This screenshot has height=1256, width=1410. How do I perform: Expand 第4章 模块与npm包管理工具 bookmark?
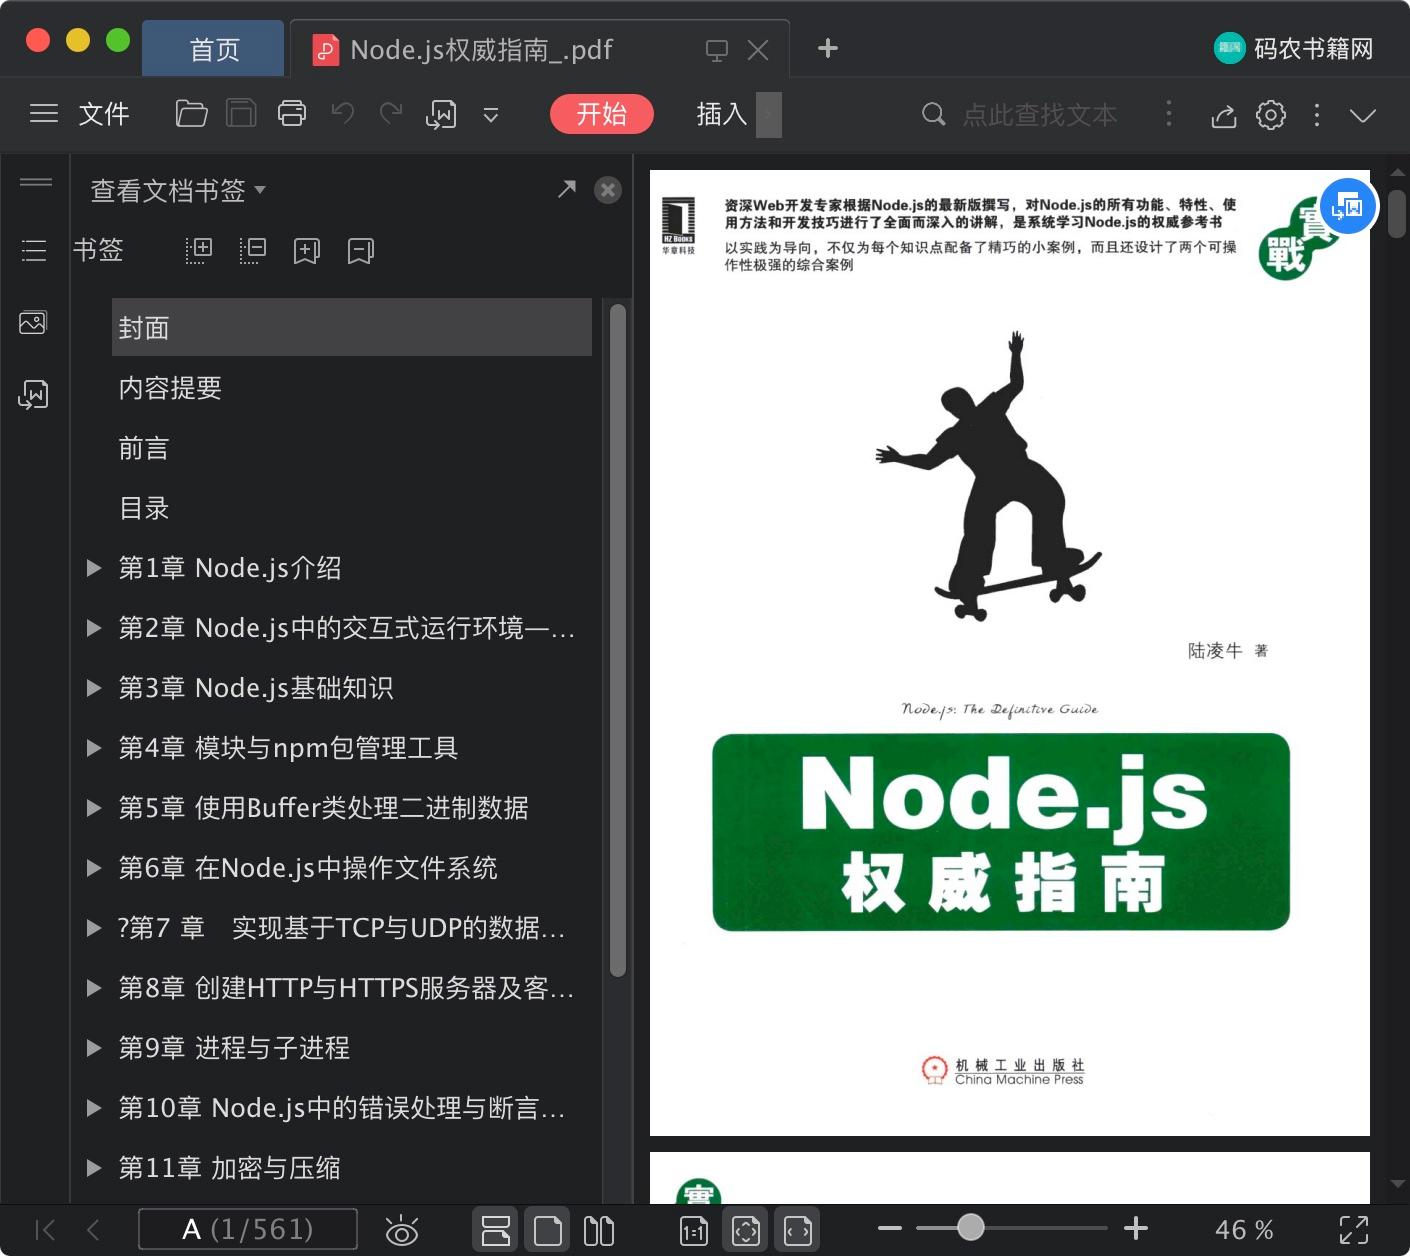(94, 748)
